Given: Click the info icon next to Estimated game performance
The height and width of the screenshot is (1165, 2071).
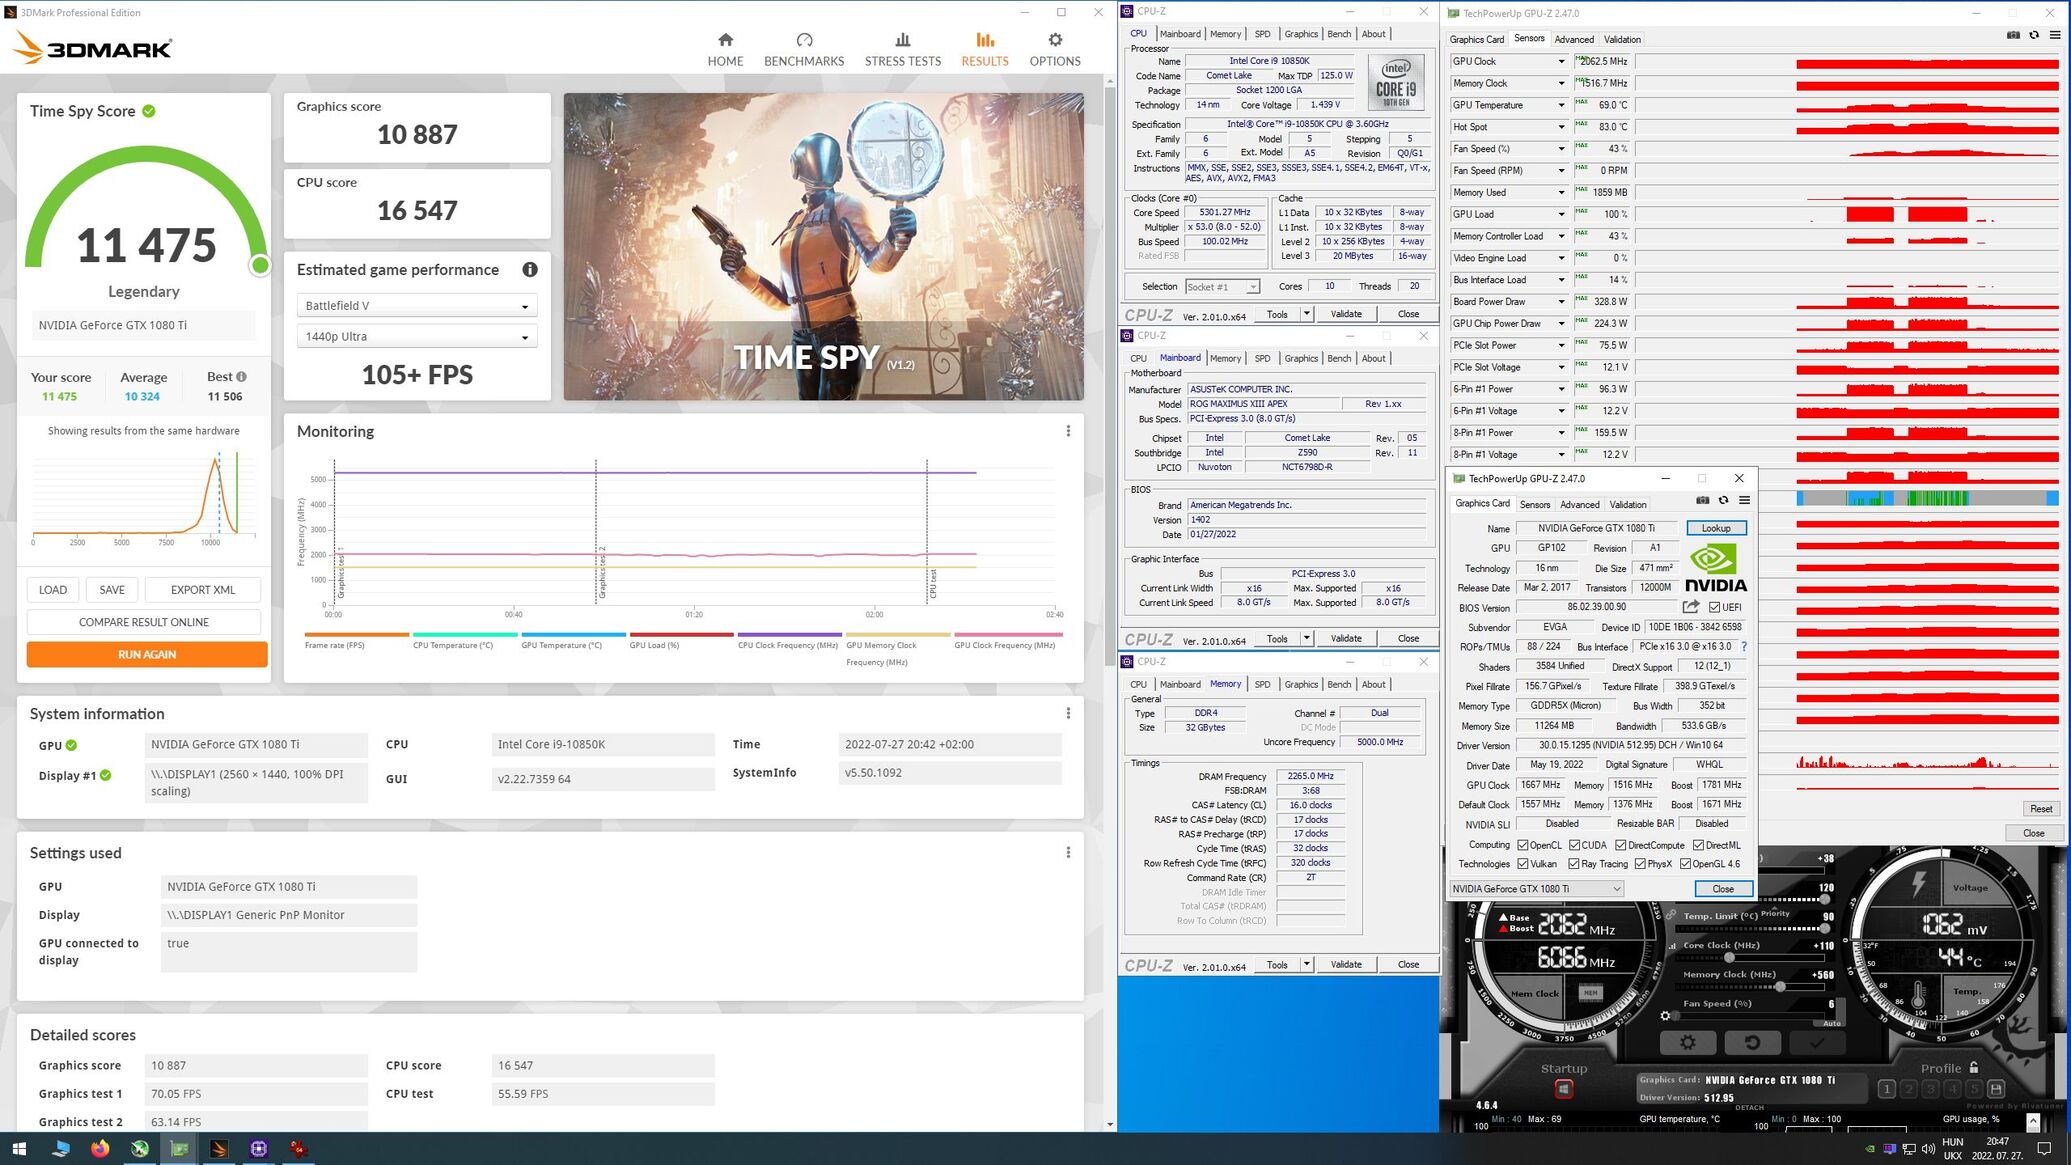Looking at the screenshot, I should 530,270.
